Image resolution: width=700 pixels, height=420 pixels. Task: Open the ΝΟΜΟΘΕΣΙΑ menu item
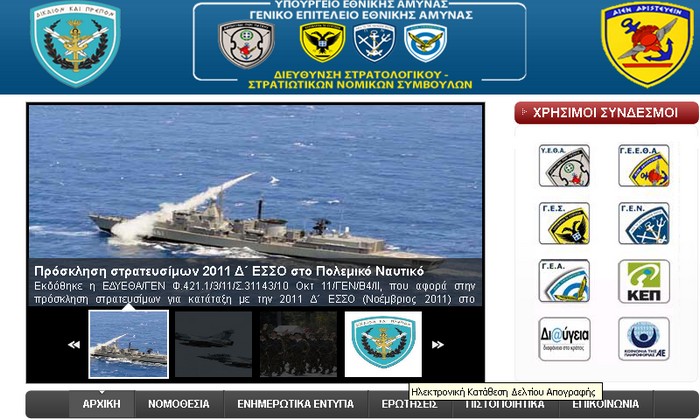(x=178, y=404)
